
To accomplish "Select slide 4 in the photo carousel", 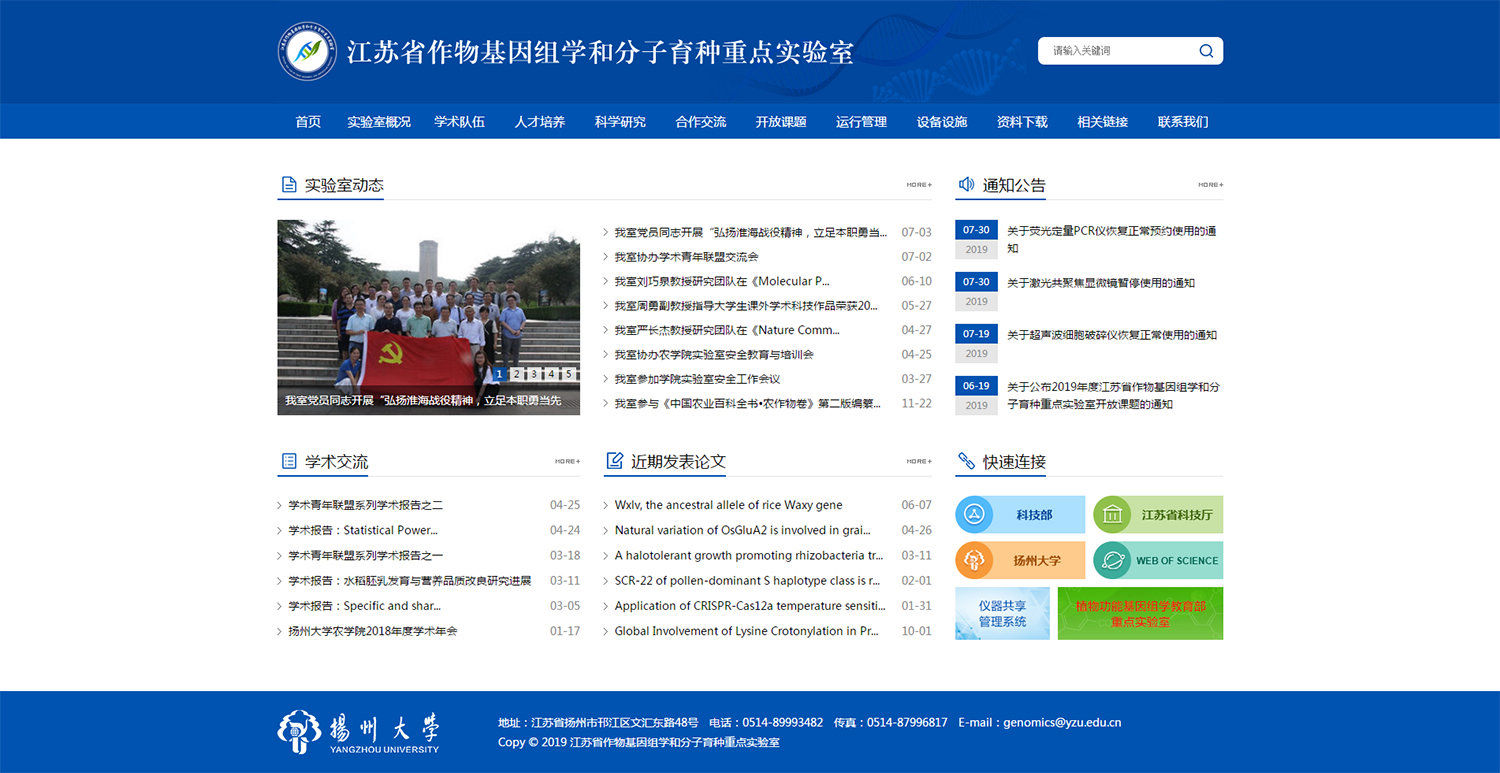I will [x=551, y=374].
